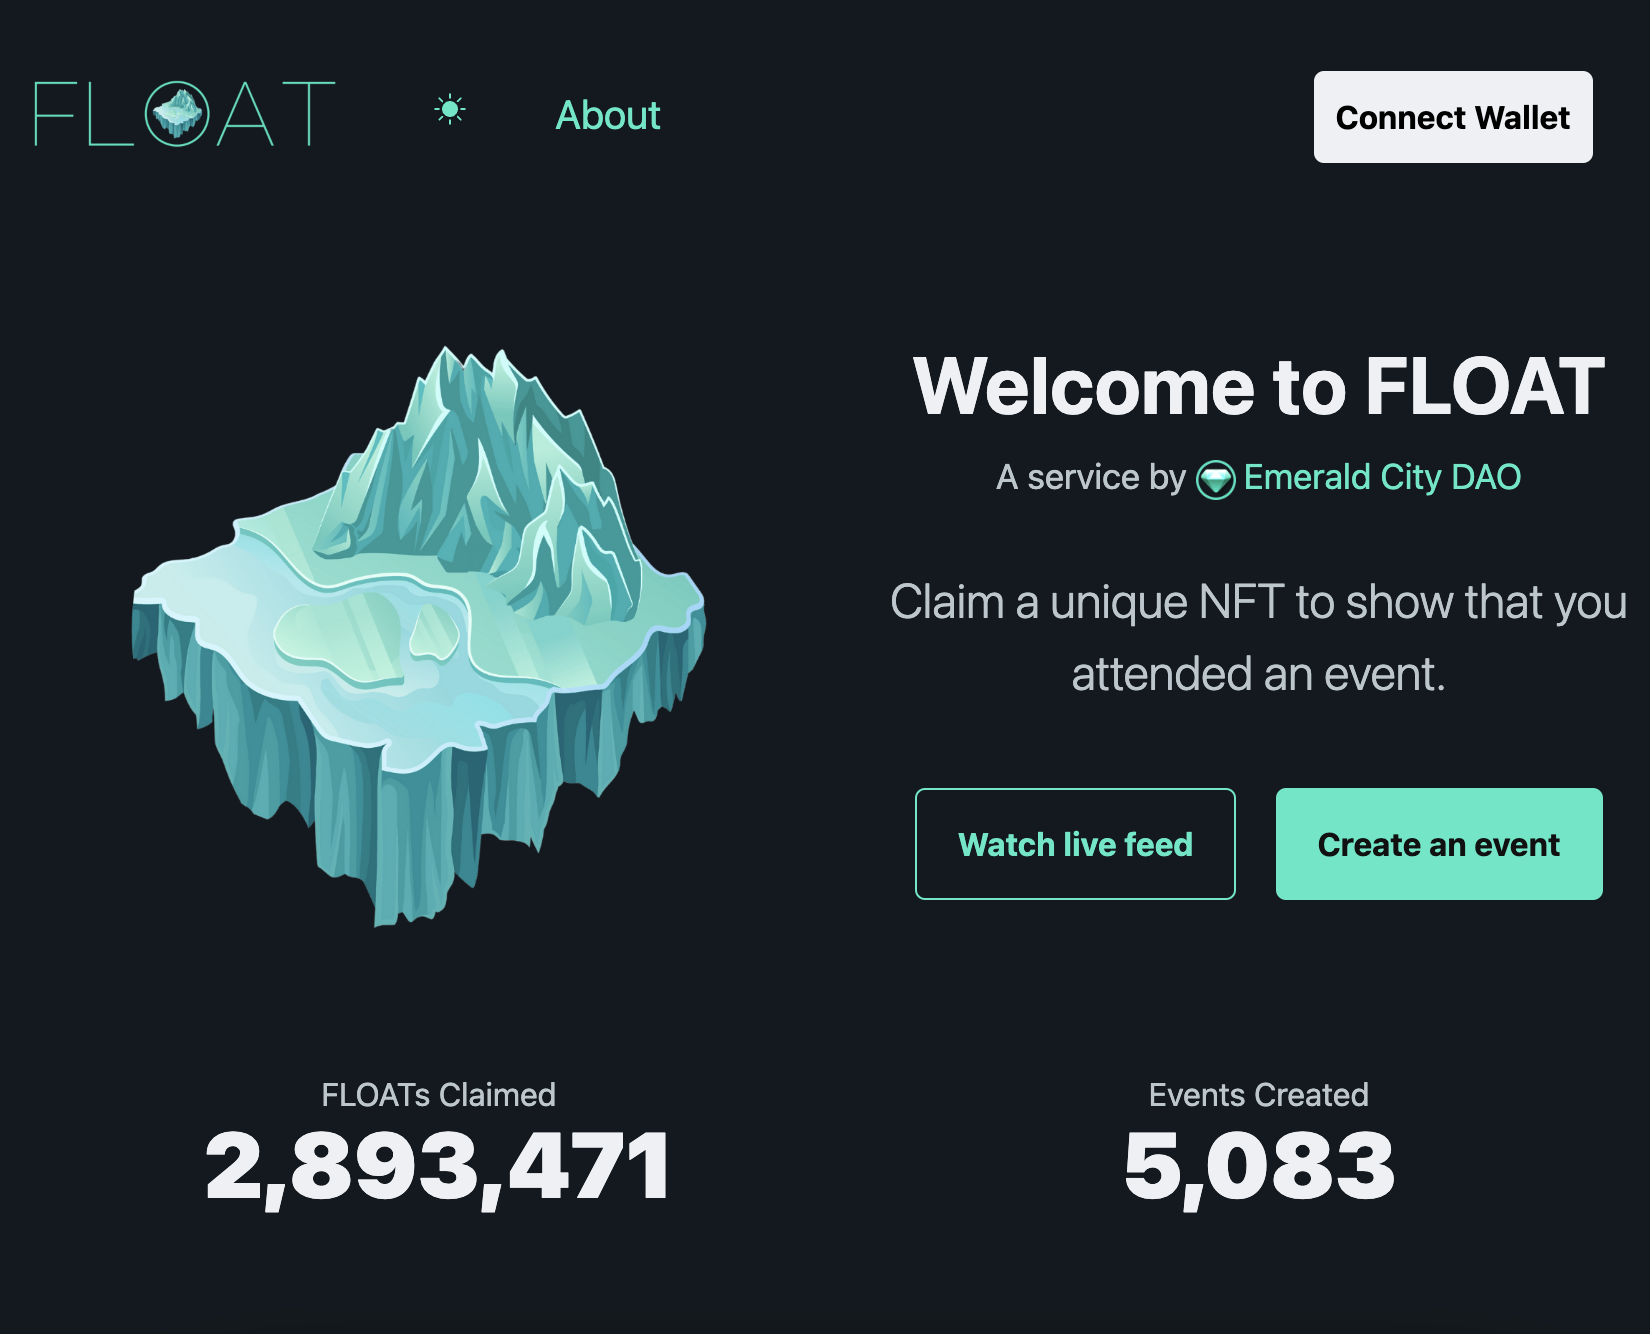
Task: Click the circle emblem inside the FLOAT wordmark
Action: (178, 111)
